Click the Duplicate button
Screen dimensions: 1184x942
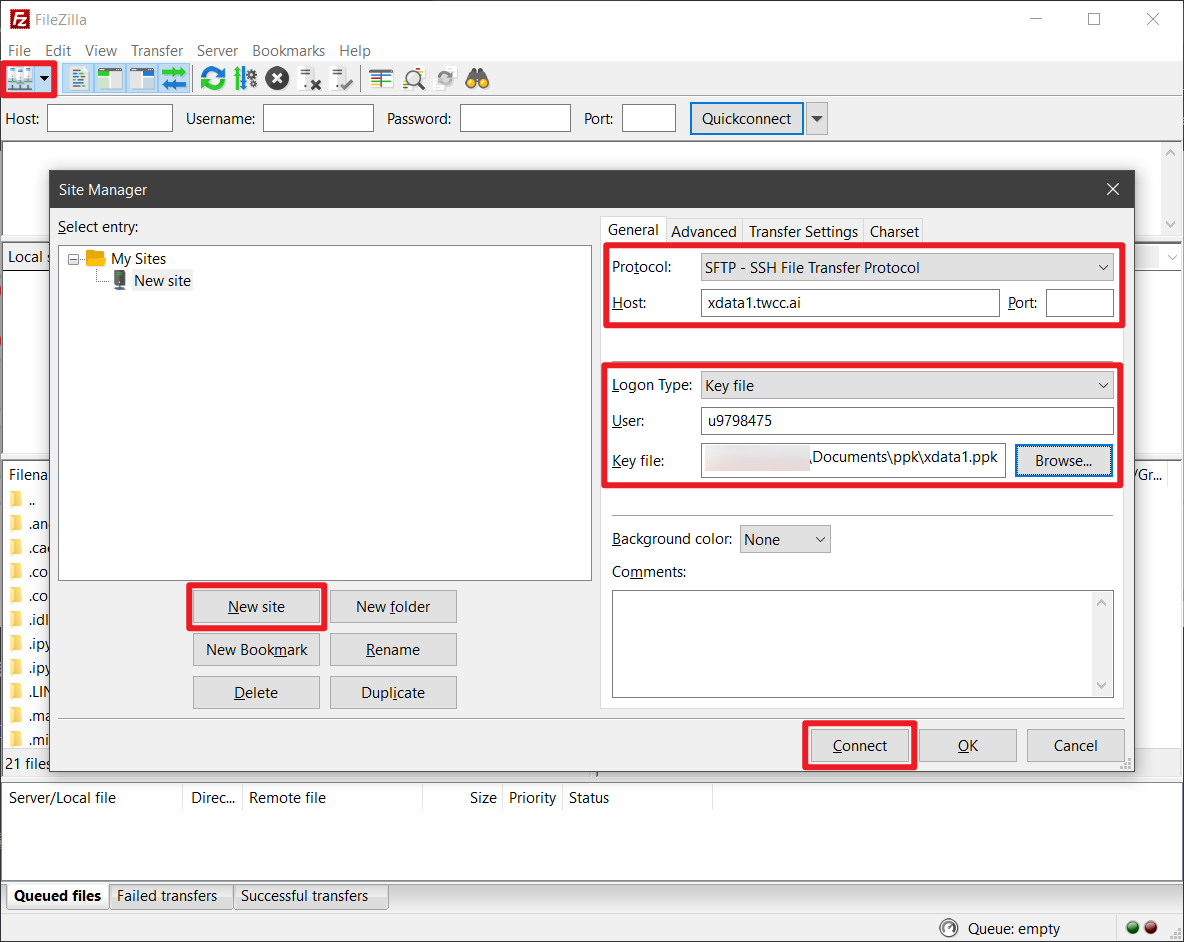pyautogui.click(x=393, y=693)
